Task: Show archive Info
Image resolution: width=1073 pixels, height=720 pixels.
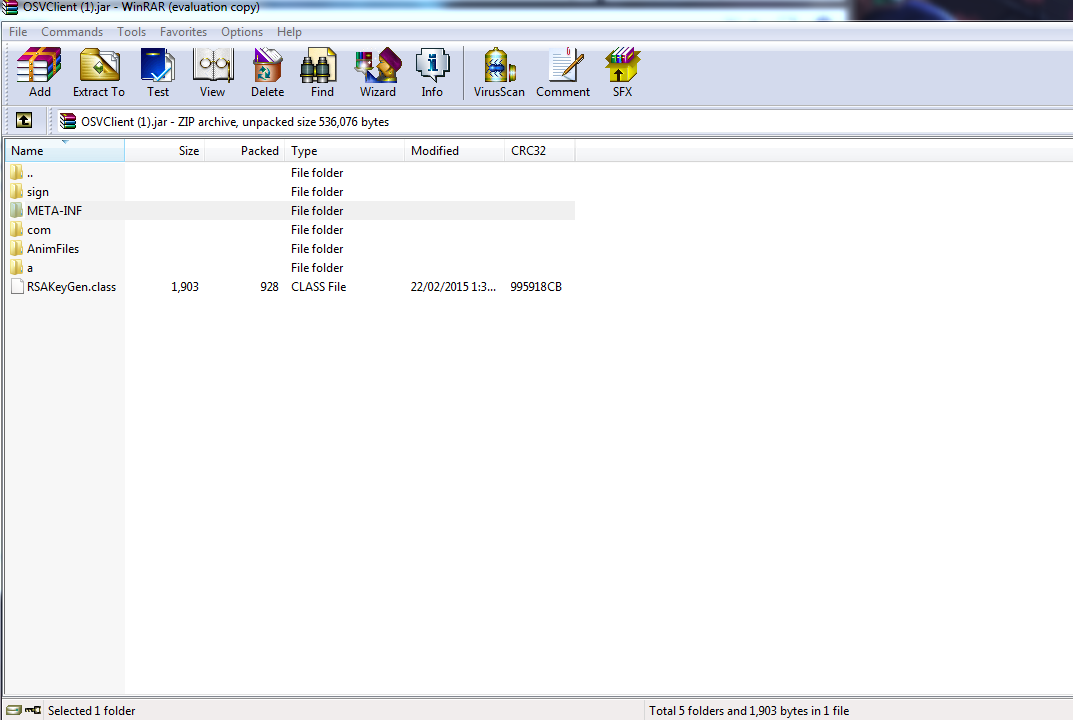Action: pyautogui.click(x=432, y=65)
